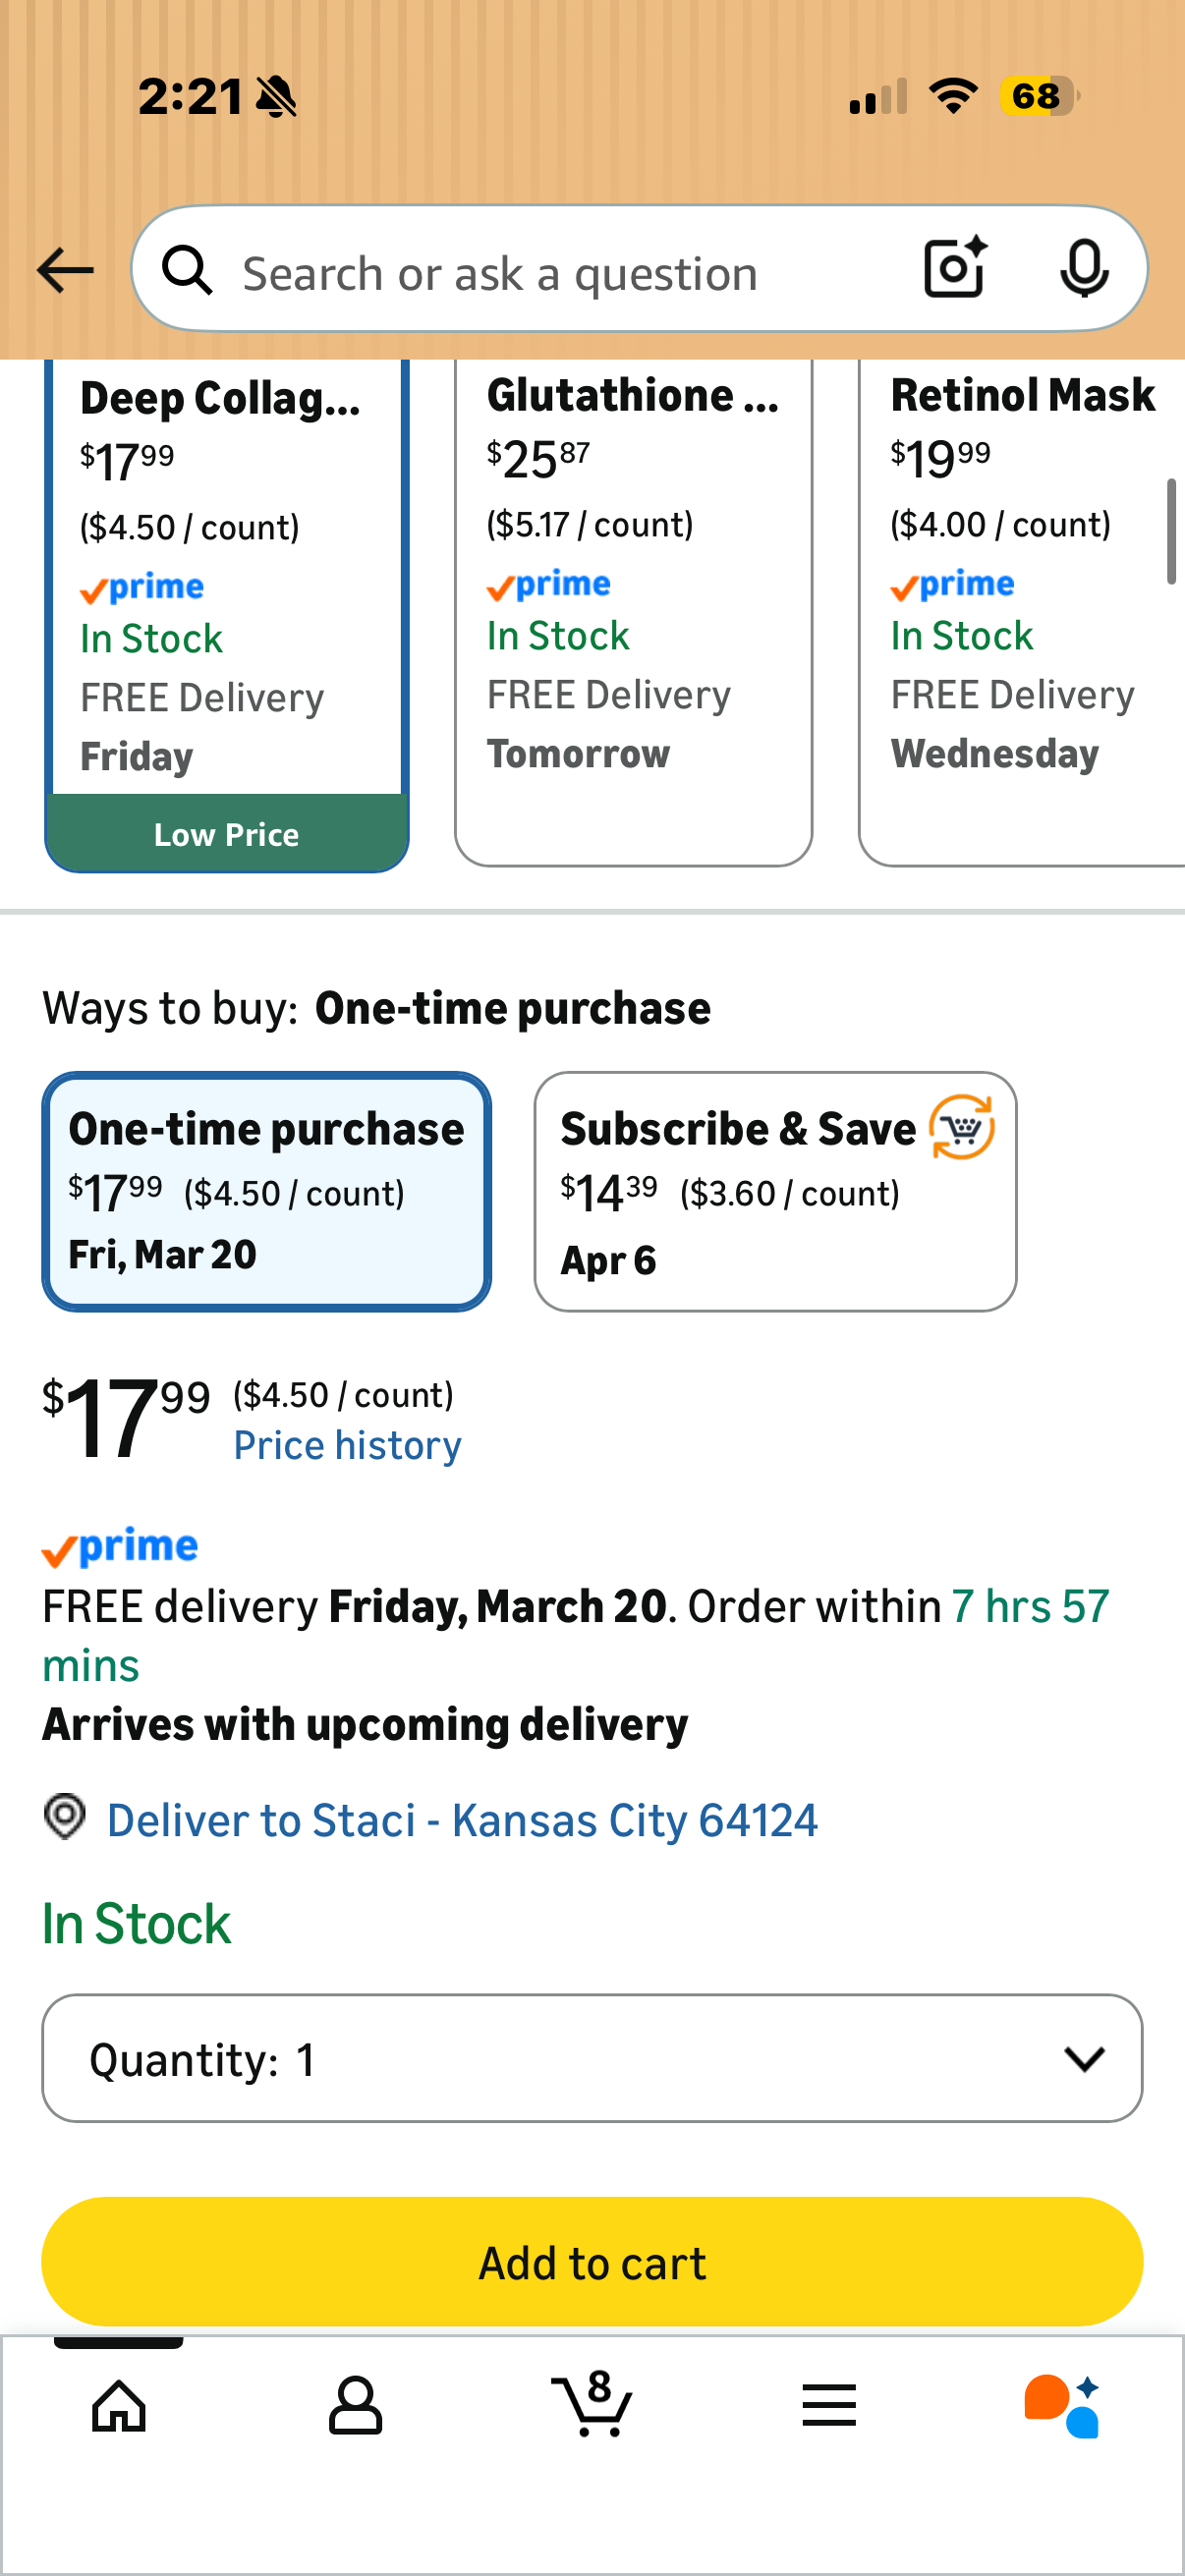Open the account profile icon
This screenshot has width=1185, height=2576.
tap(355, 2405)
